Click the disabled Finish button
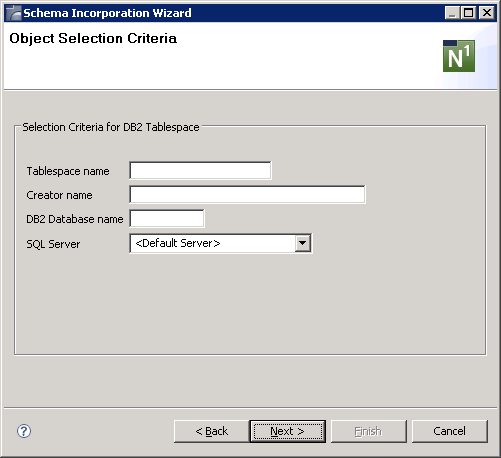 368,431
